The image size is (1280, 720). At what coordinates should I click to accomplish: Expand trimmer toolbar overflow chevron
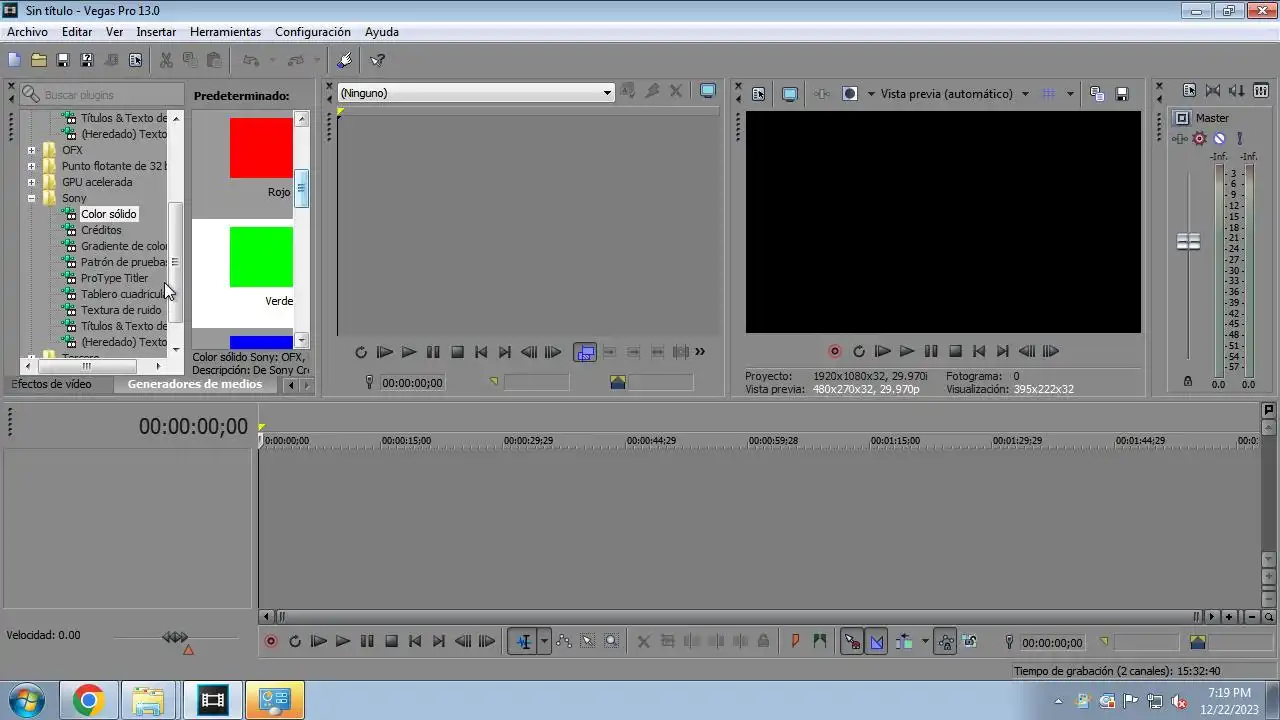[700, 352]
